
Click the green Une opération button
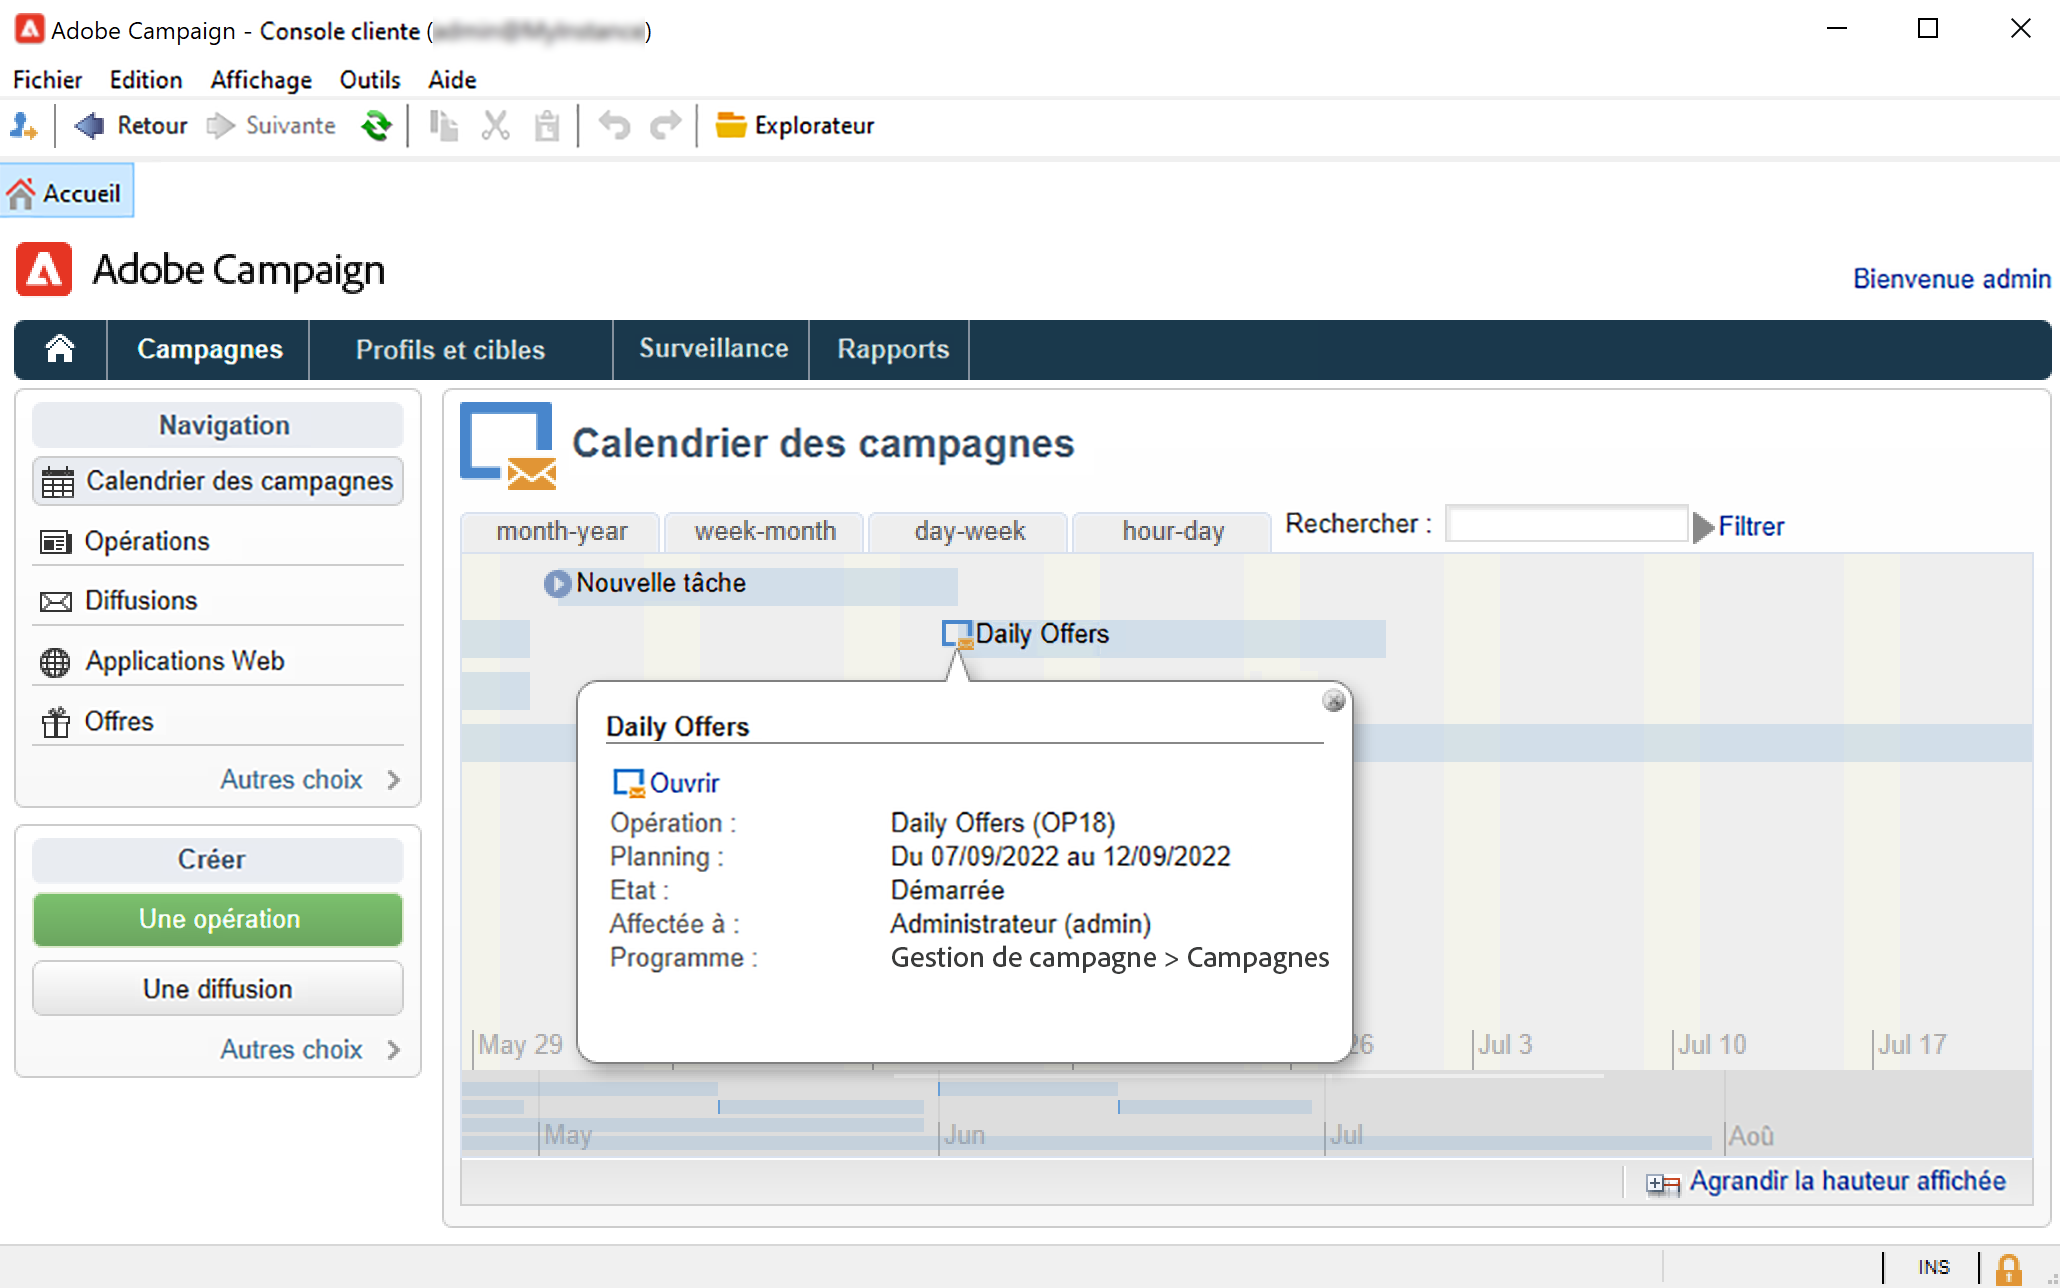pos(218,919)
